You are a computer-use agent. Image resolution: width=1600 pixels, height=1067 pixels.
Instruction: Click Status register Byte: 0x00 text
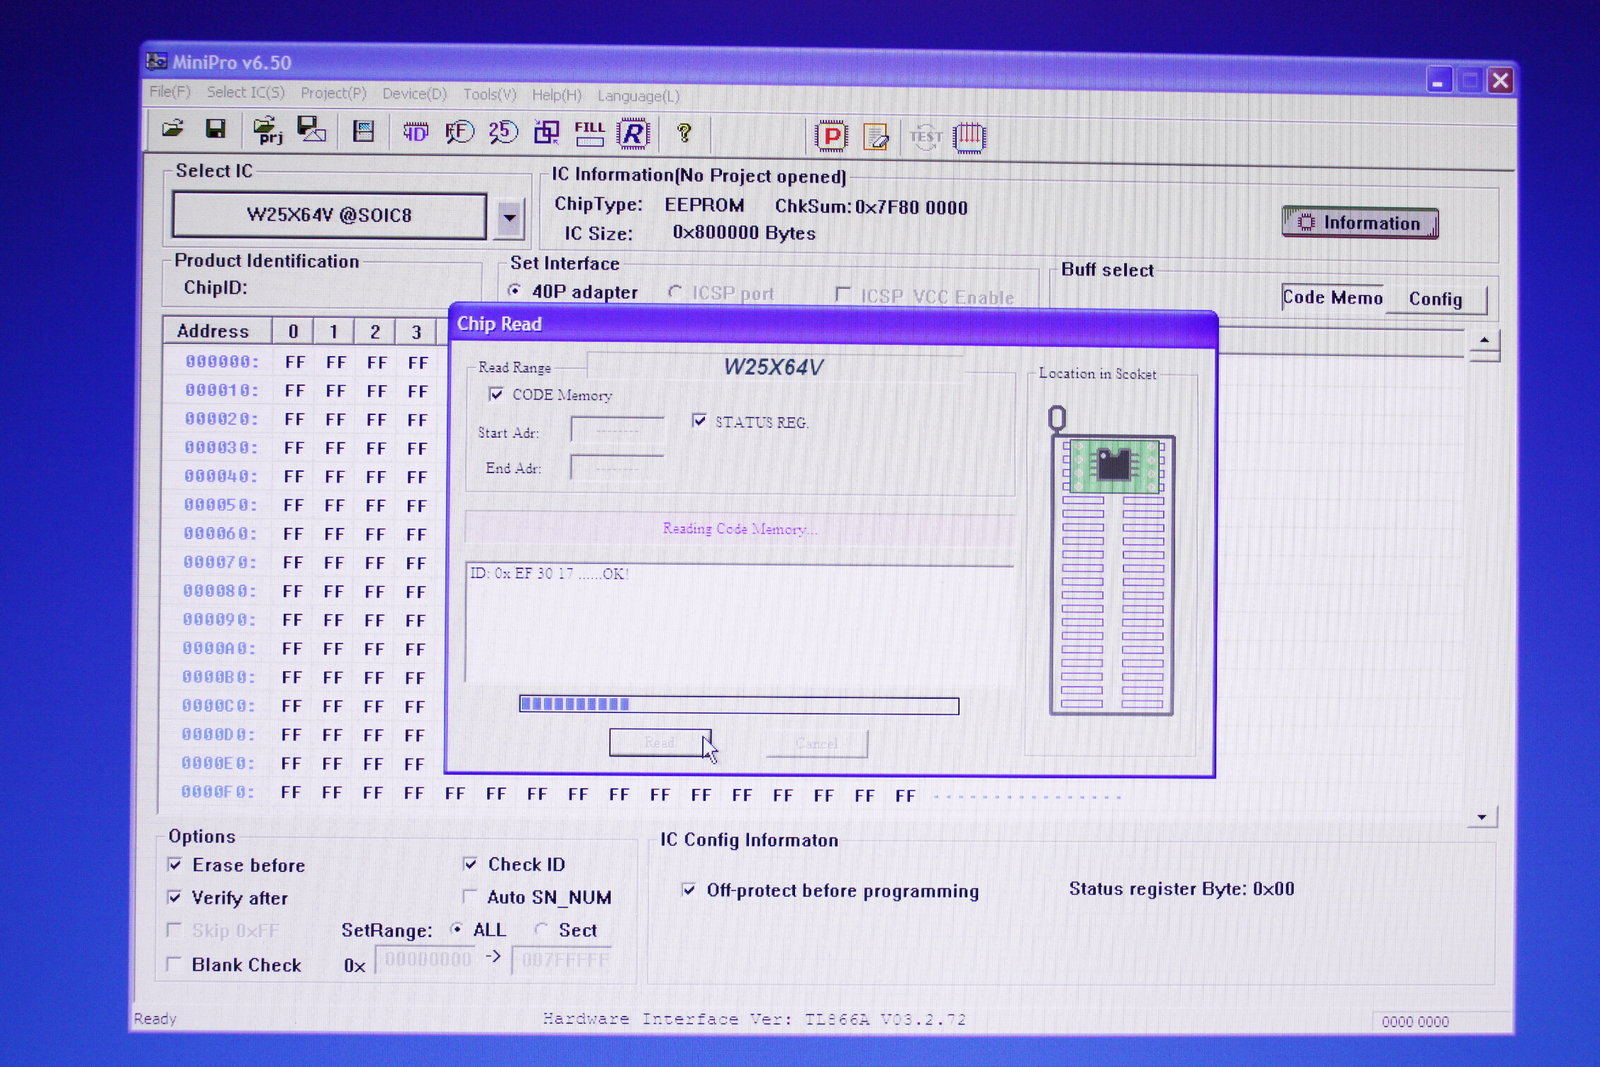point(1181,889)
